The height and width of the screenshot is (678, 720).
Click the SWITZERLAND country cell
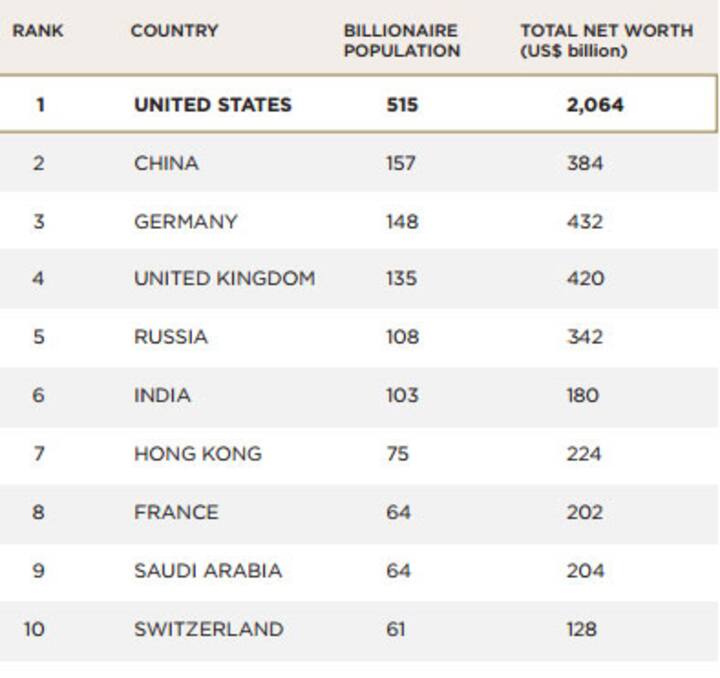(209, 629)
